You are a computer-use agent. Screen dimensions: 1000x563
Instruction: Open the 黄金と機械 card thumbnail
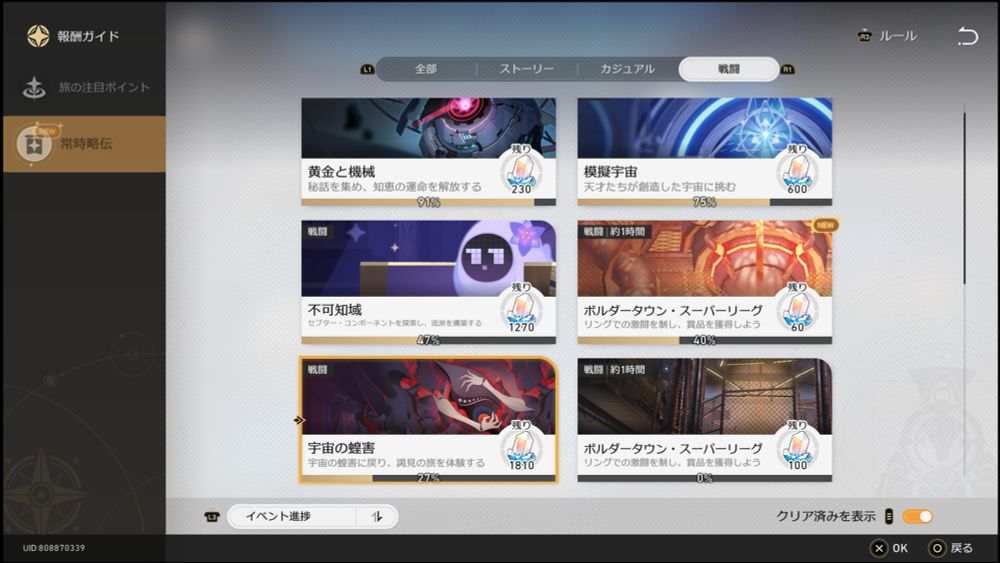[x=428, y=128]
